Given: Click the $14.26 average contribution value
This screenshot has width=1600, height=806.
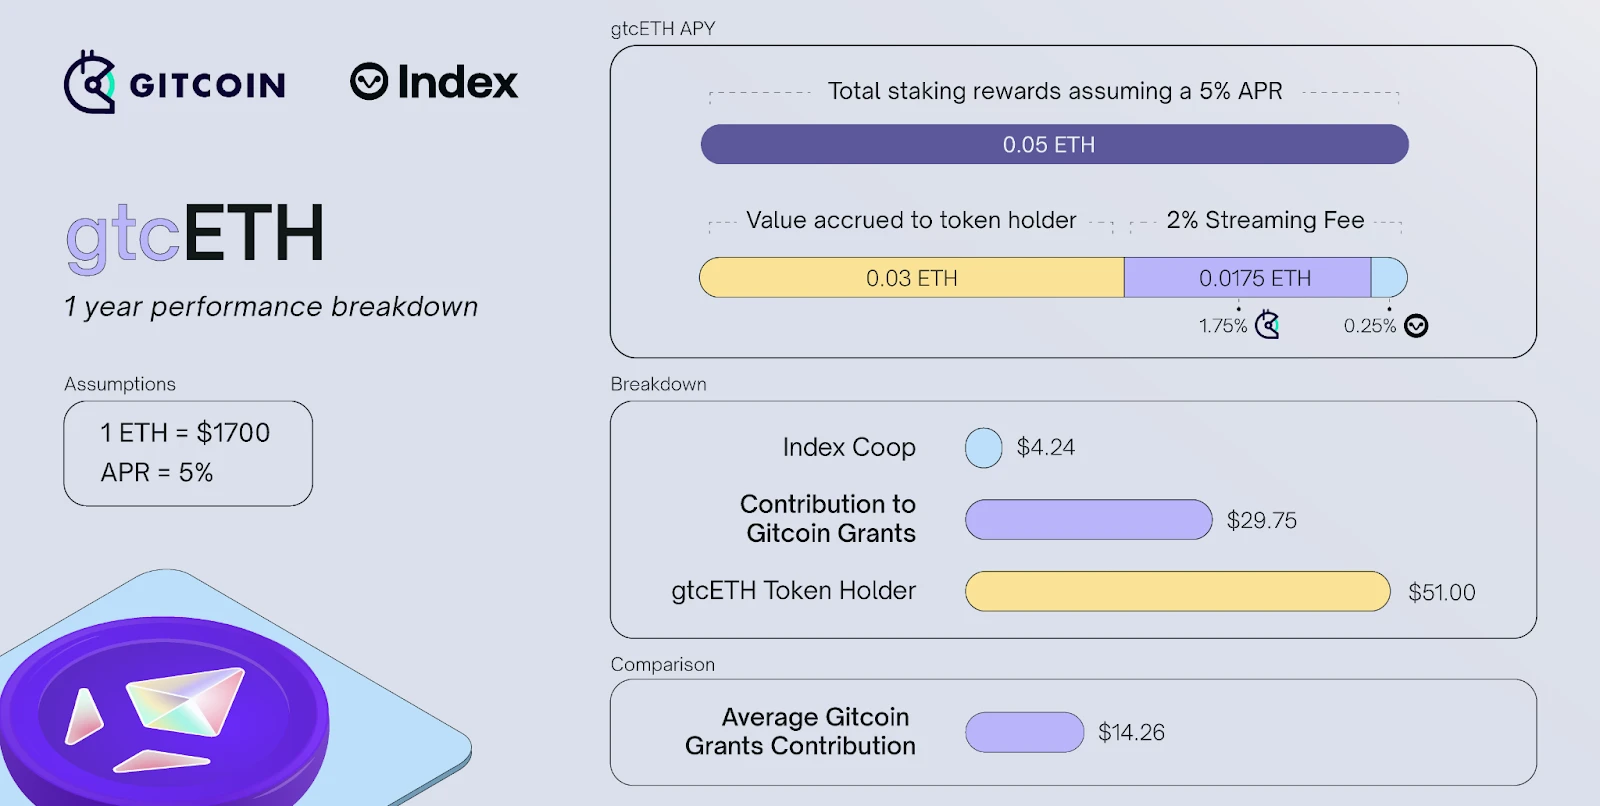Looking at the screenshot, I should click(x=1131, y=732).
